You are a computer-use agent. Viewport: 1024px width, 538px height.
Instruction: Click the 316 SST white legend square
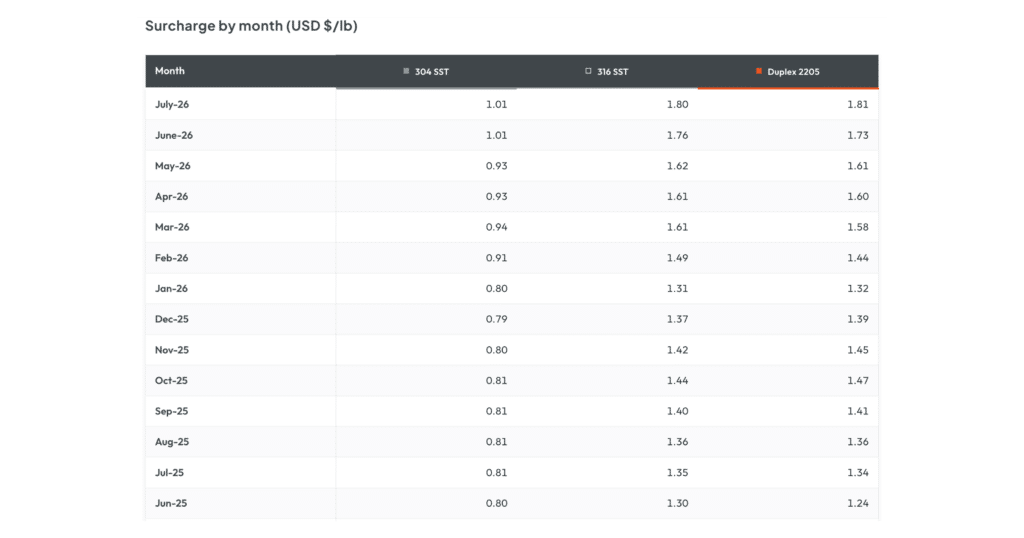tap(588, 71)
